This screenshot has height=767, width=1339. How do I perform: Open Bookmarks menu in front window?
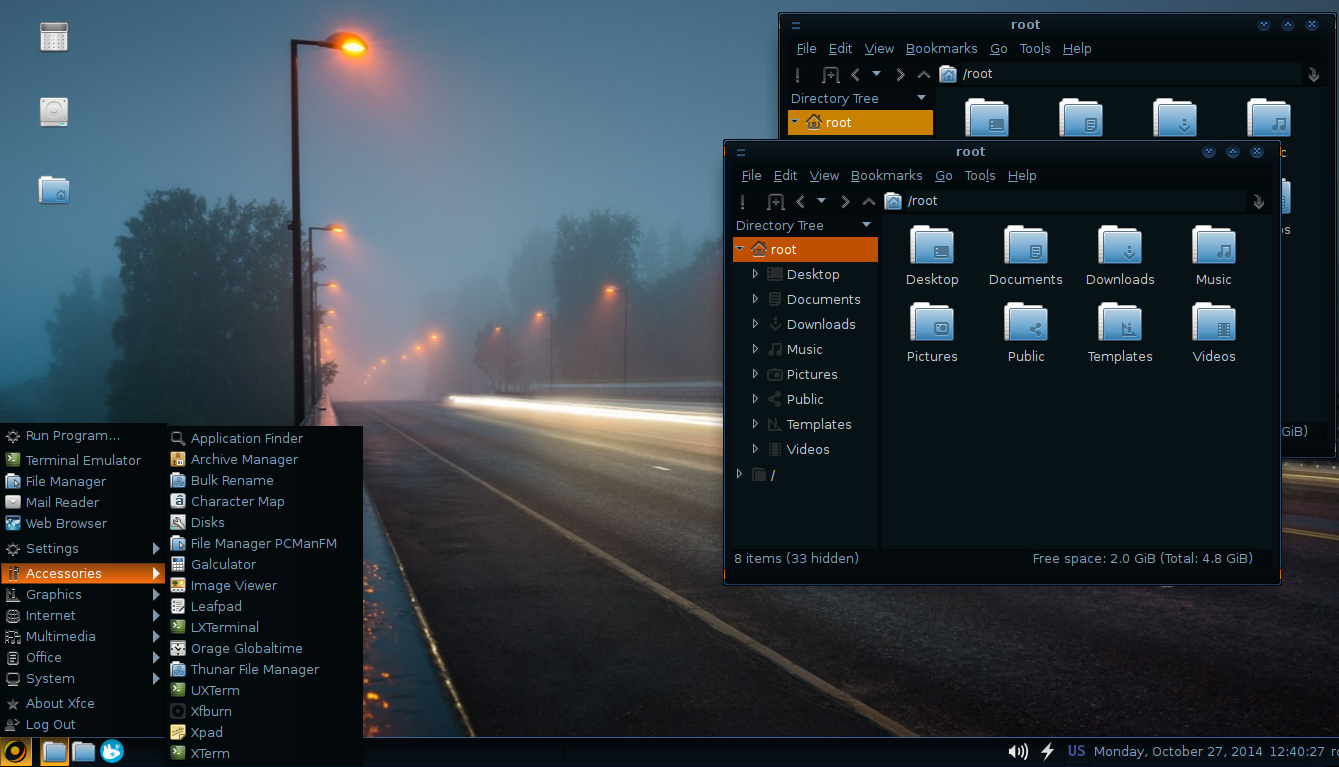(887, 176)
